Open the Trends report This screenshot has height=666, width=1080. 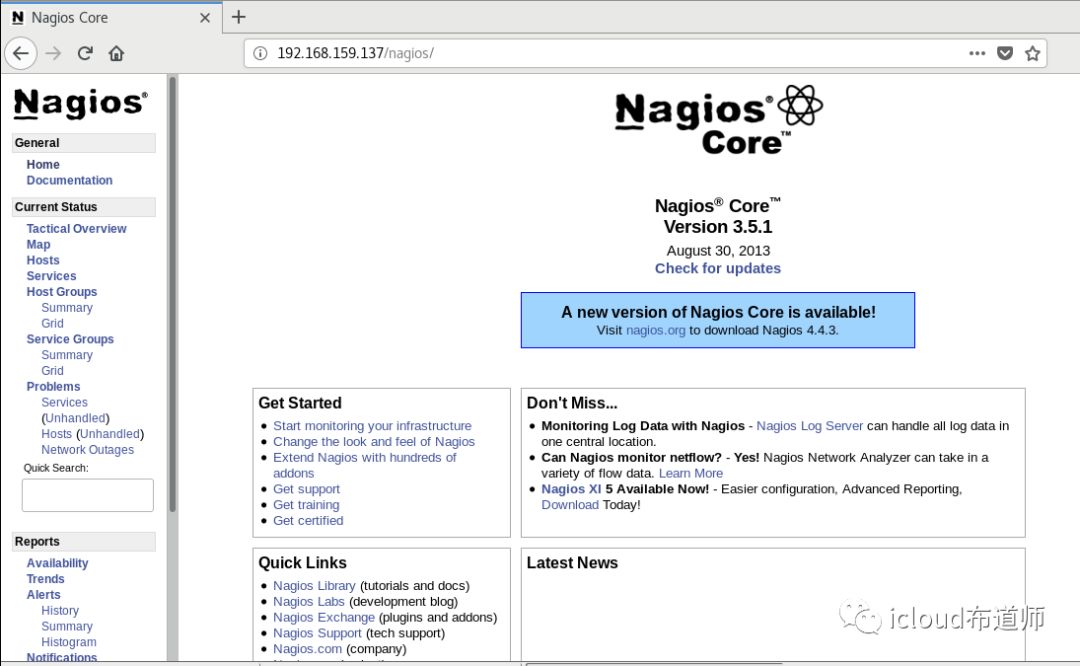(x=45, y=579)
